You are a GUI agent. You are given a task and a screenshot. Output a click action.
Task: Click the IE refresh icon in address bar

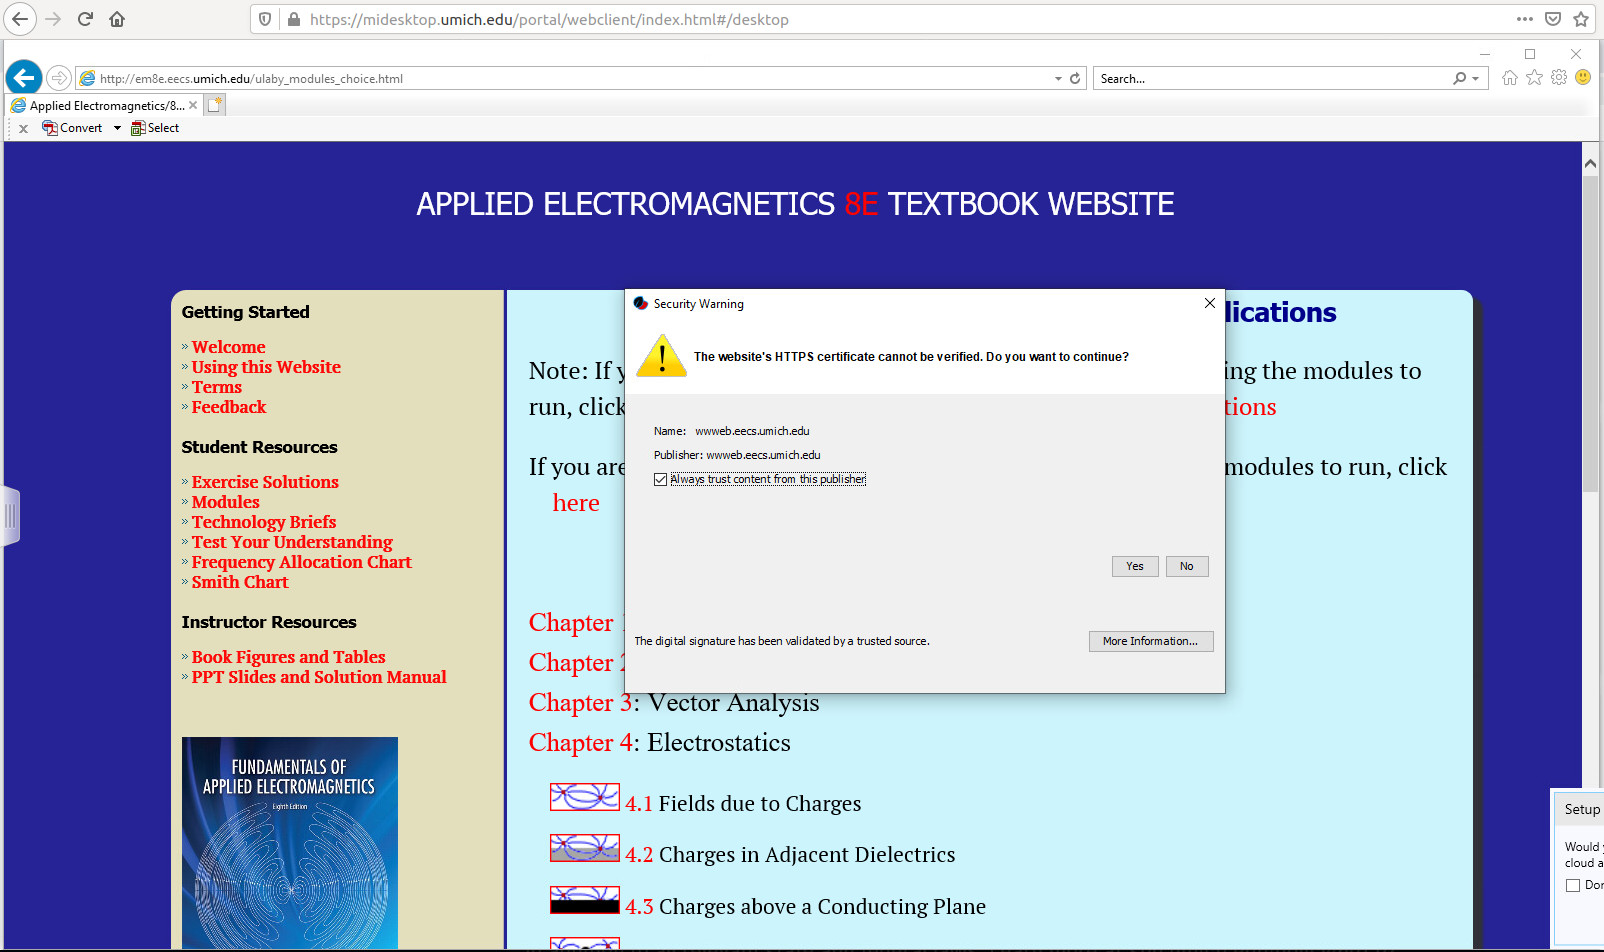tap(1075, 78)
